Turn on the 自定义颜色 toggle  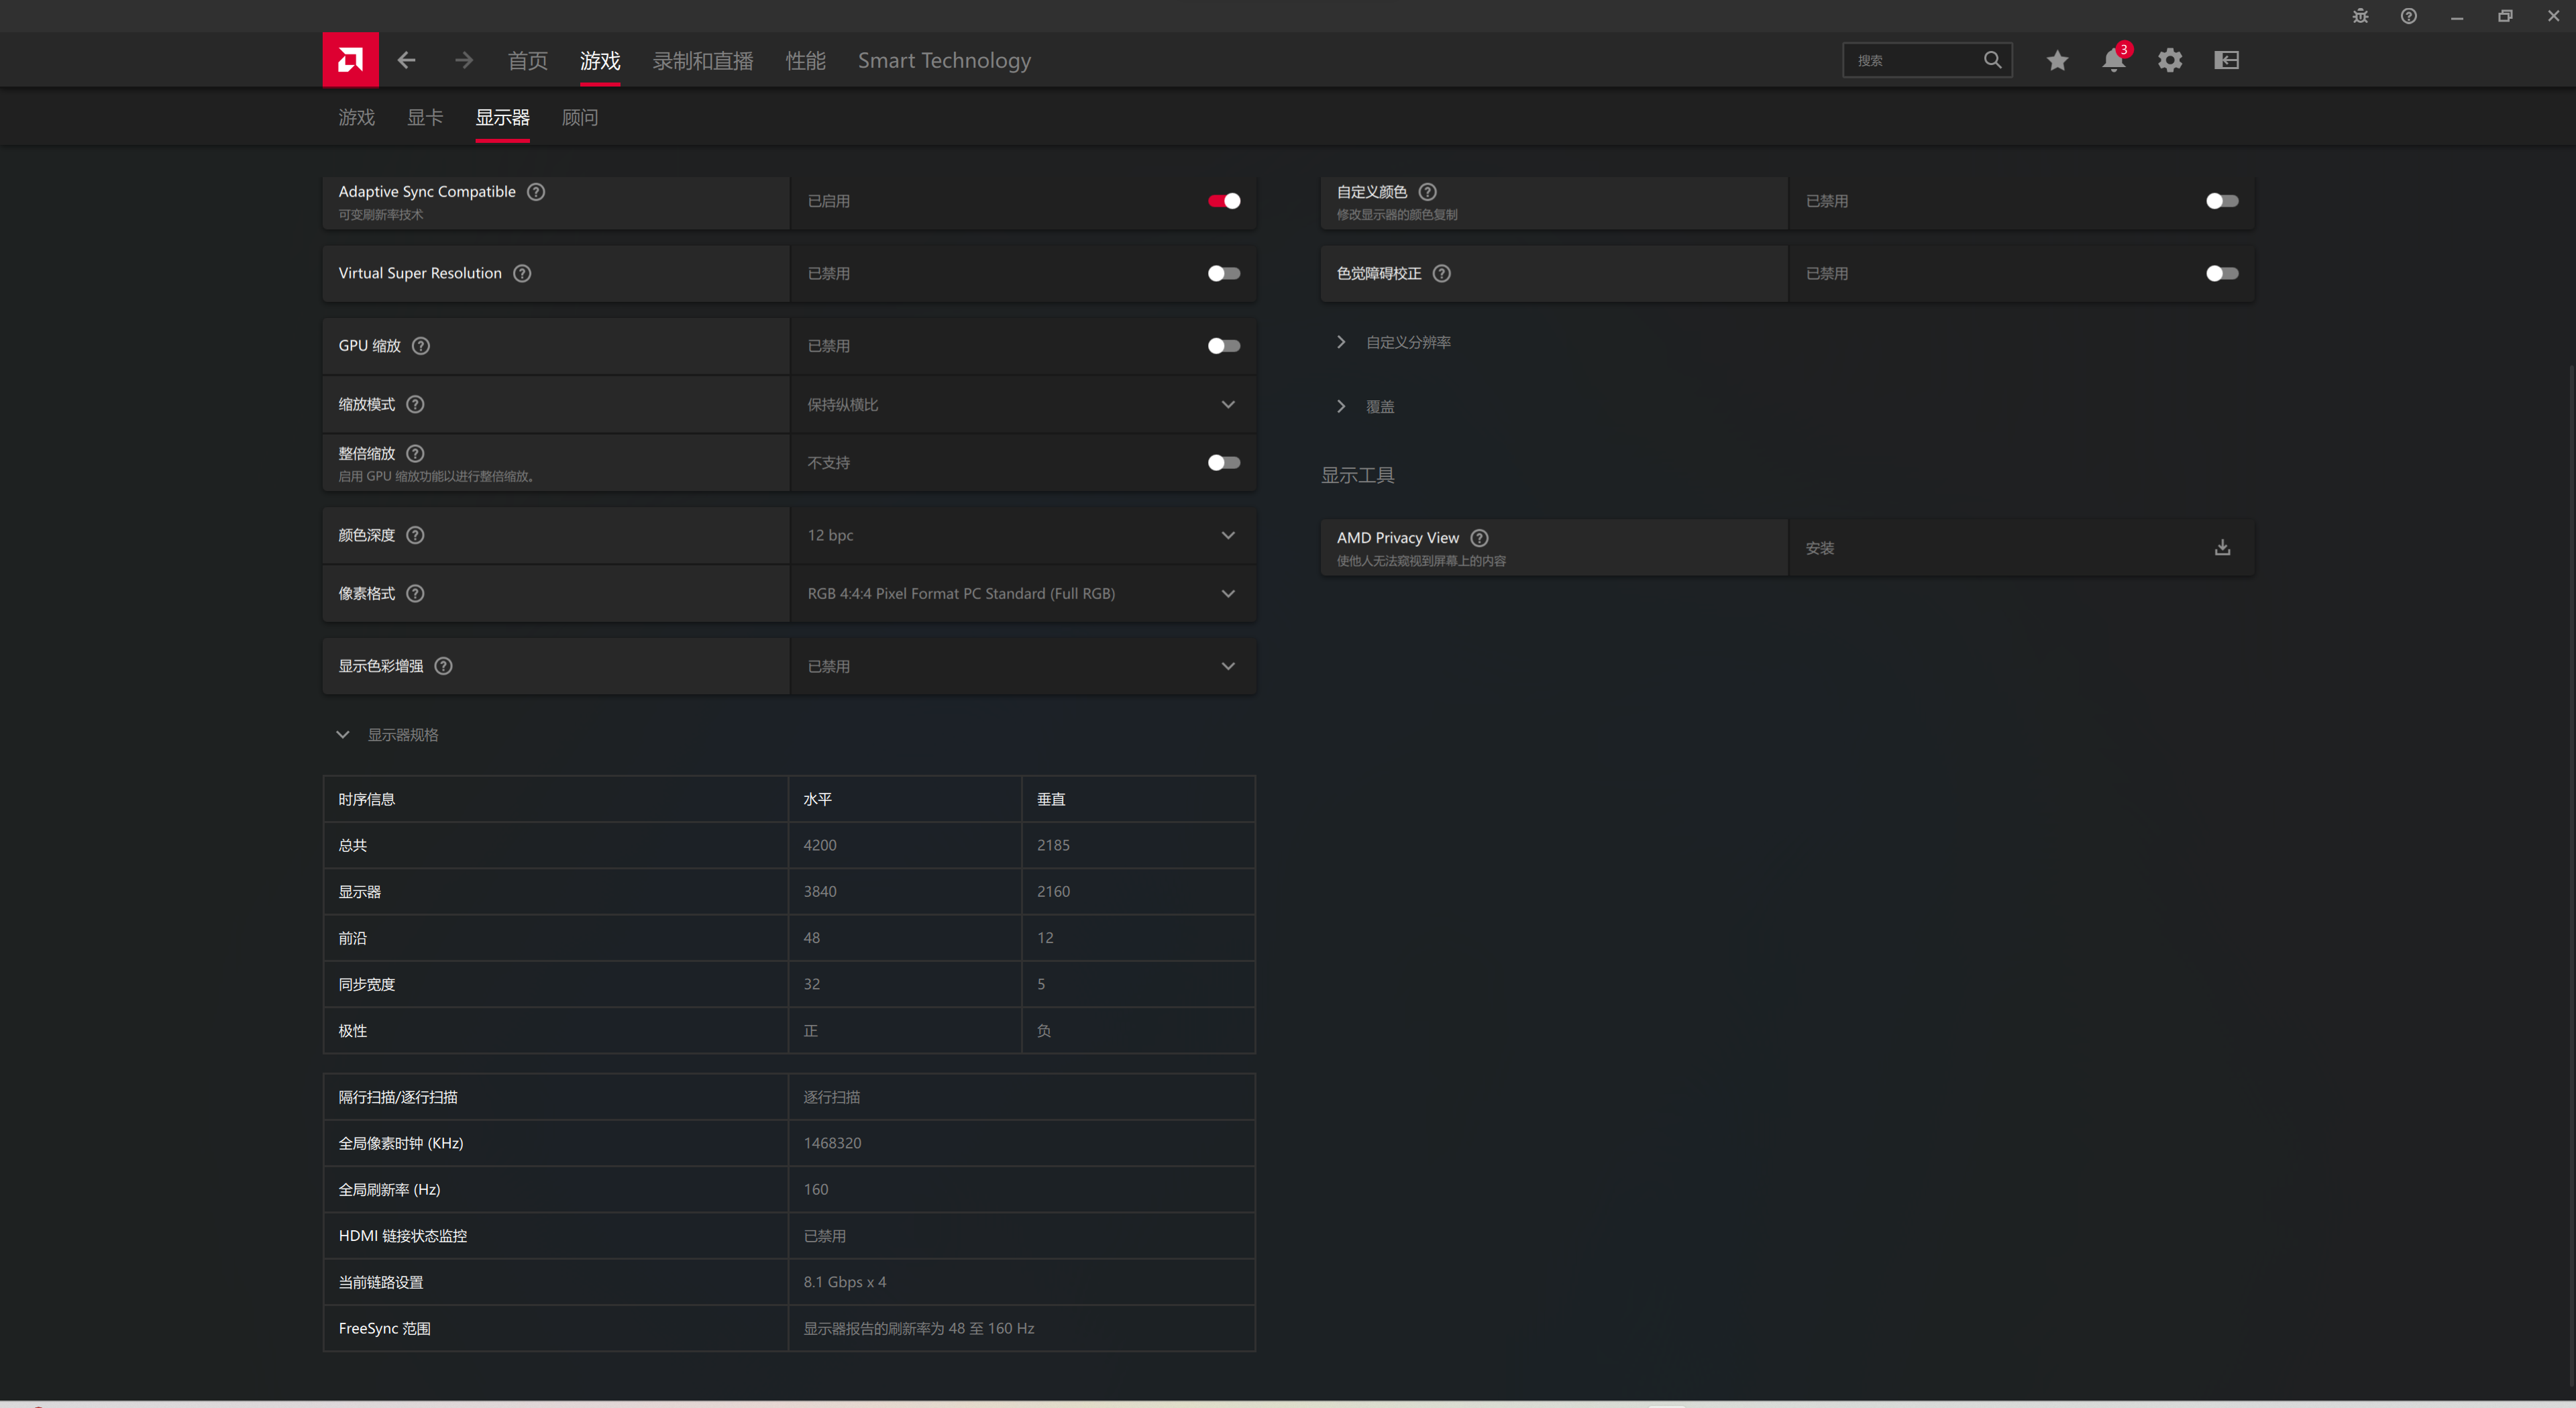coord(2221,201)
